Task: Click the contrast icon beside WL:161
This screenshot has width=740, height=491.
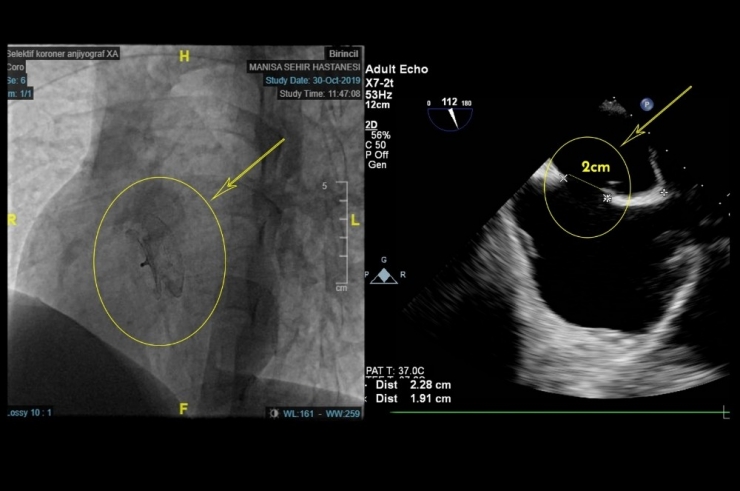Action: (275, 412)
